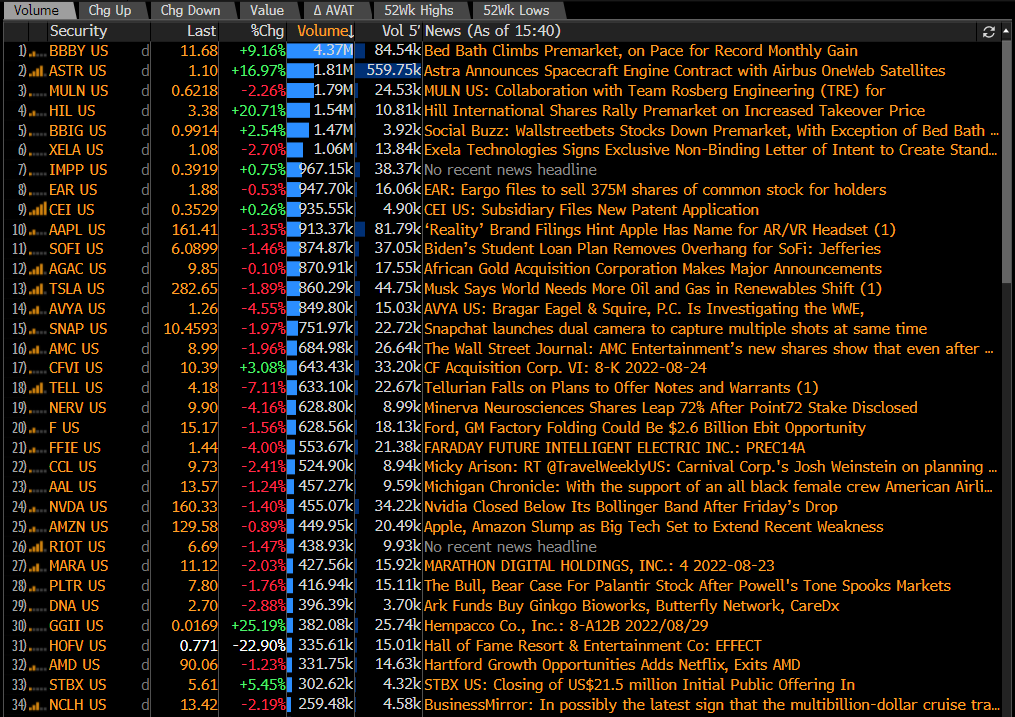The height and width of the screenshot is (717, 1015).
Task: Select the AMC US ticker
Action: pyautogui.click(x=74, y=349)
